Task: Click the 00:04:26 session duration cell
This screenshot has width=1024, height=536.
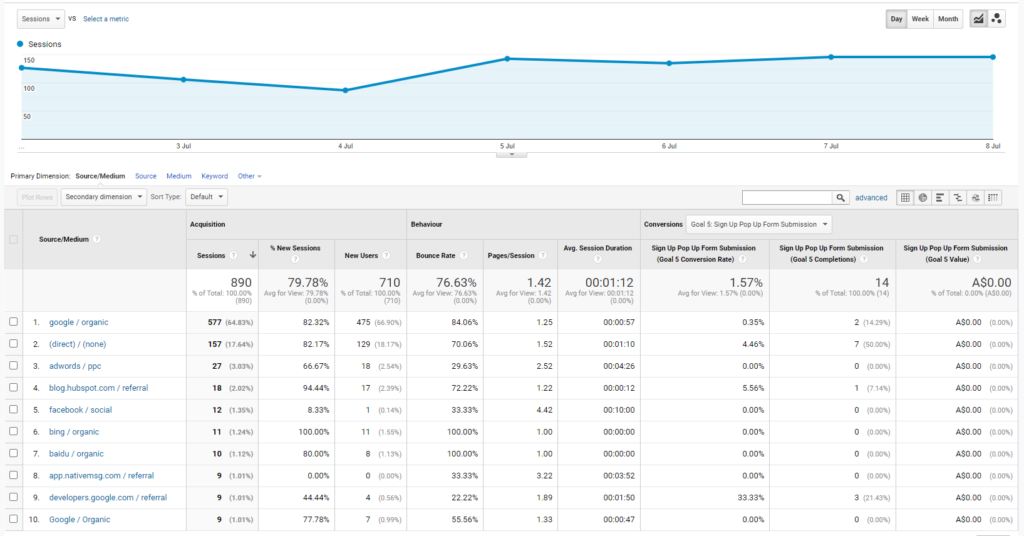Action: point(619,366)
